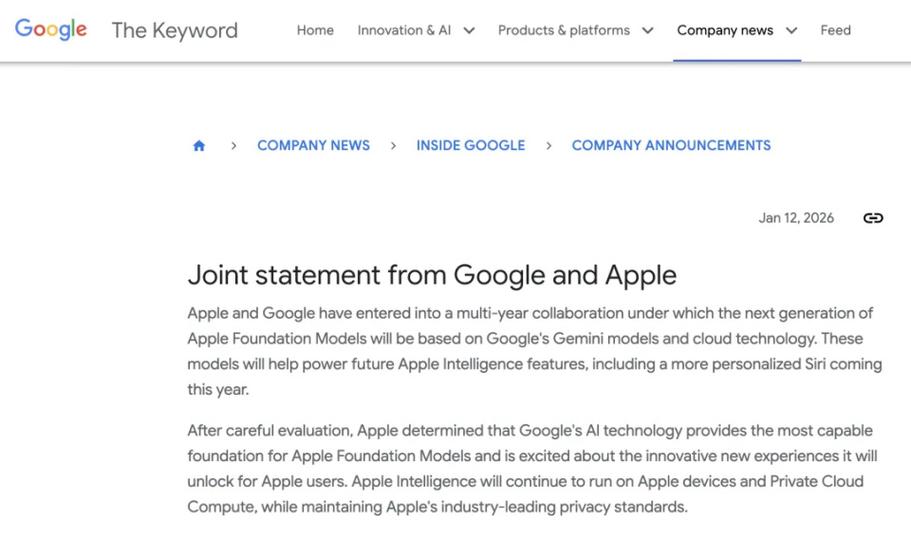Screen dimensions: 911x538
Task: Expand the Company news chevron
Action: click(791, 31)
